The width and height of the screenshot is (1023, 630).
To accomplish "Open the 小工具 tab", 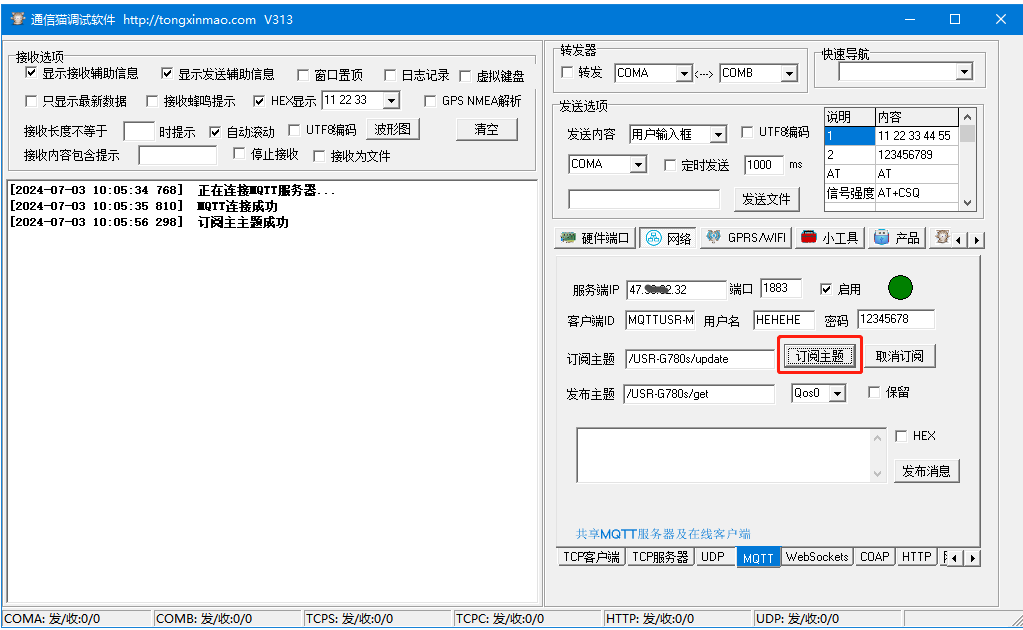I will tap(829, 238).
